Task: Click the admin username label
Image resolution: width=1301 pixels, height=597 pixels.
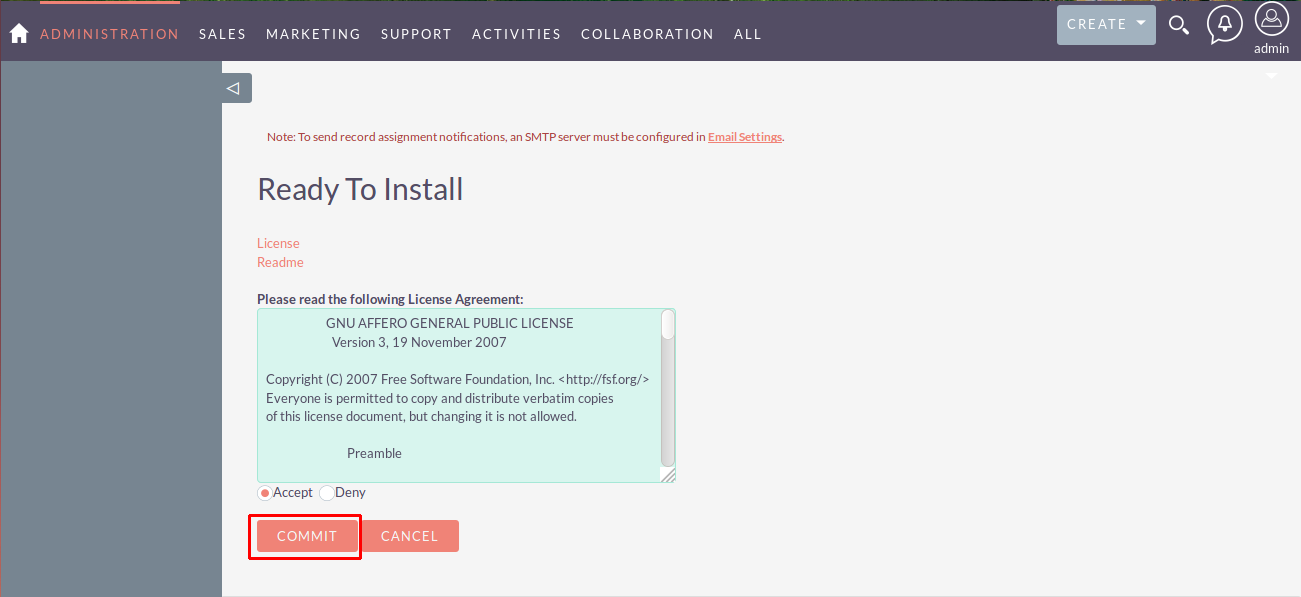Action: pos(1271,48)
